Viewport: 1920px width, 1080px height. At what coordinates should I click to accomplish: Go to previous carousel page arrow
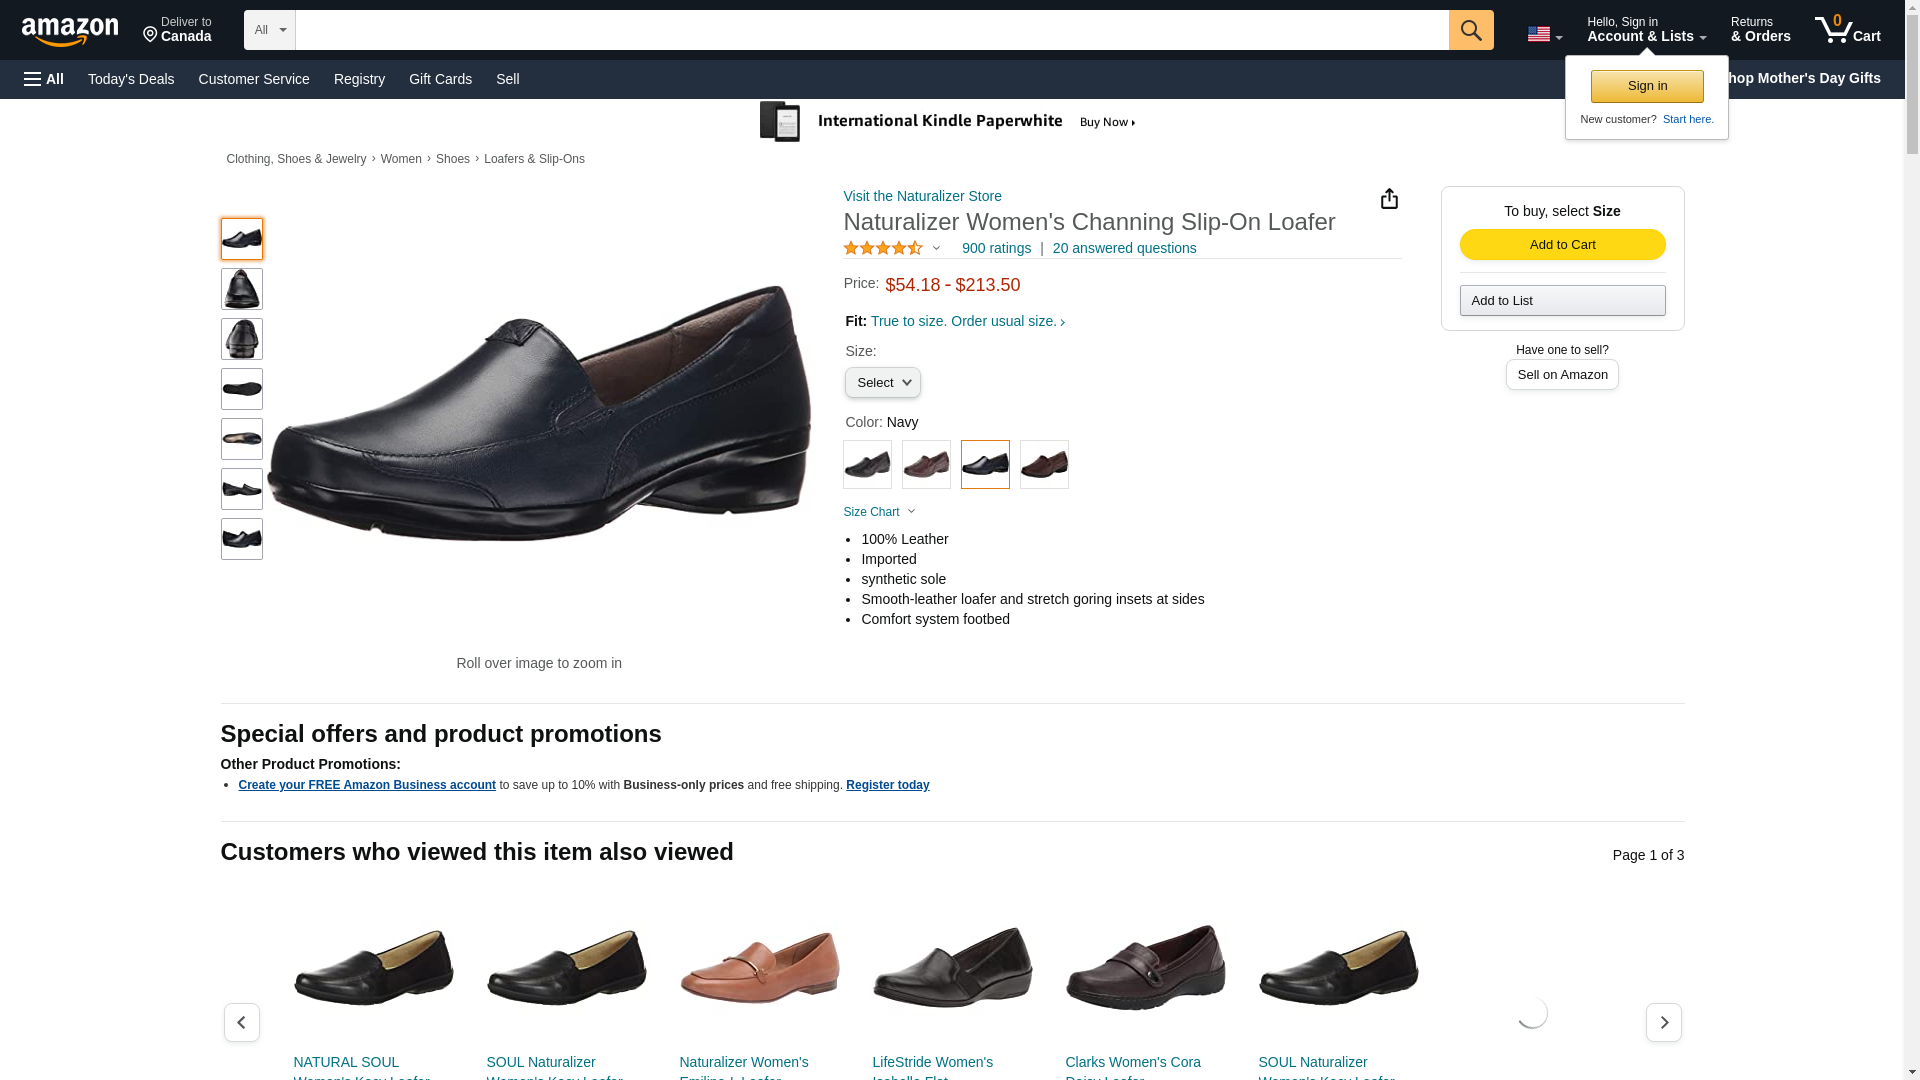pyautogui.click(x=241, y=1022)
